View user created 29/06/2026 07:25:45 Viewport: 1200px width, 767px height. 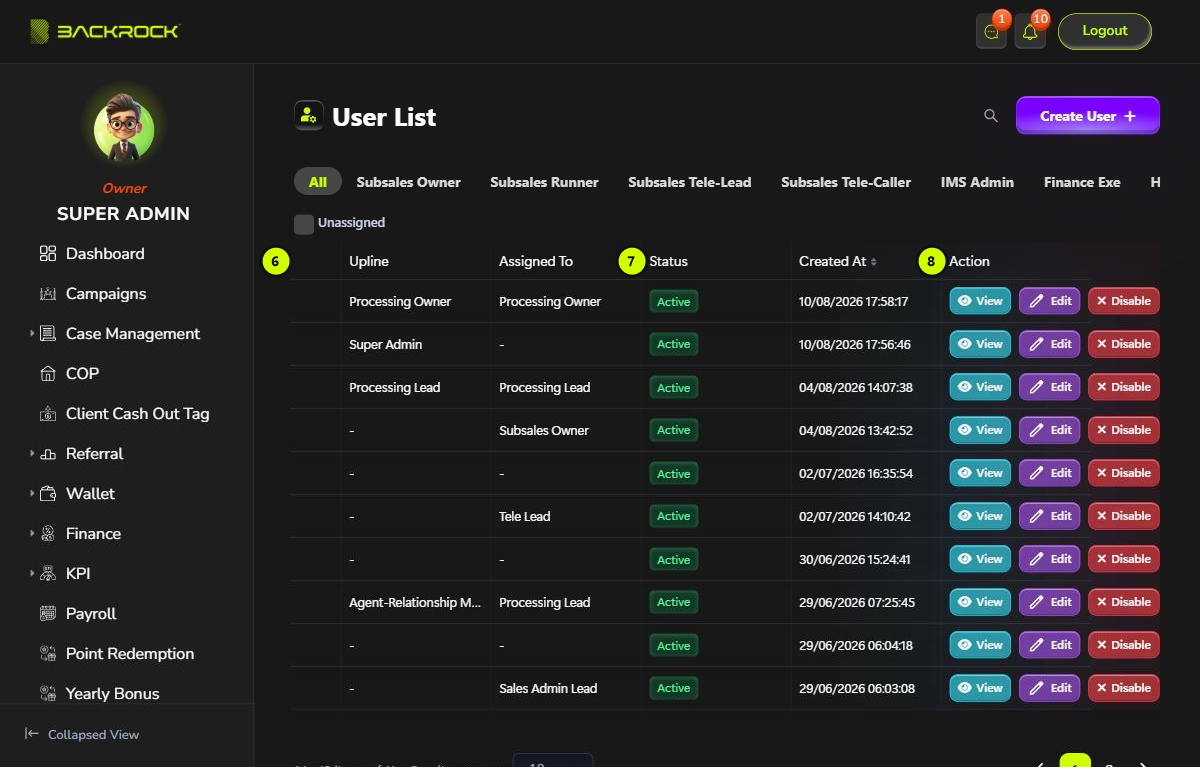coord(980,602)
